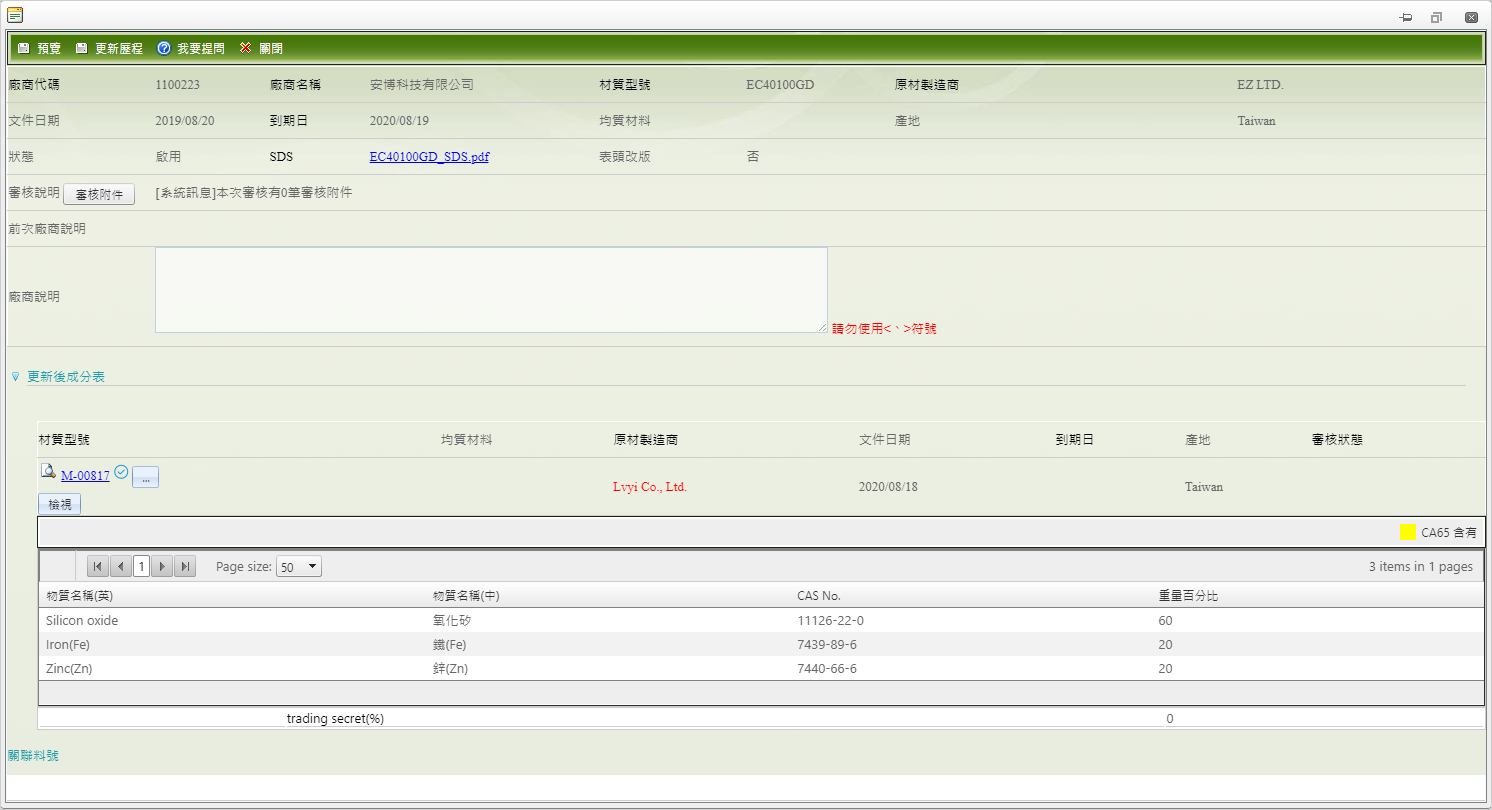This screenshot has height=810, width=1492.
Task: Click the restore window icon in title bar
Action: click(x=1436, y=17)
